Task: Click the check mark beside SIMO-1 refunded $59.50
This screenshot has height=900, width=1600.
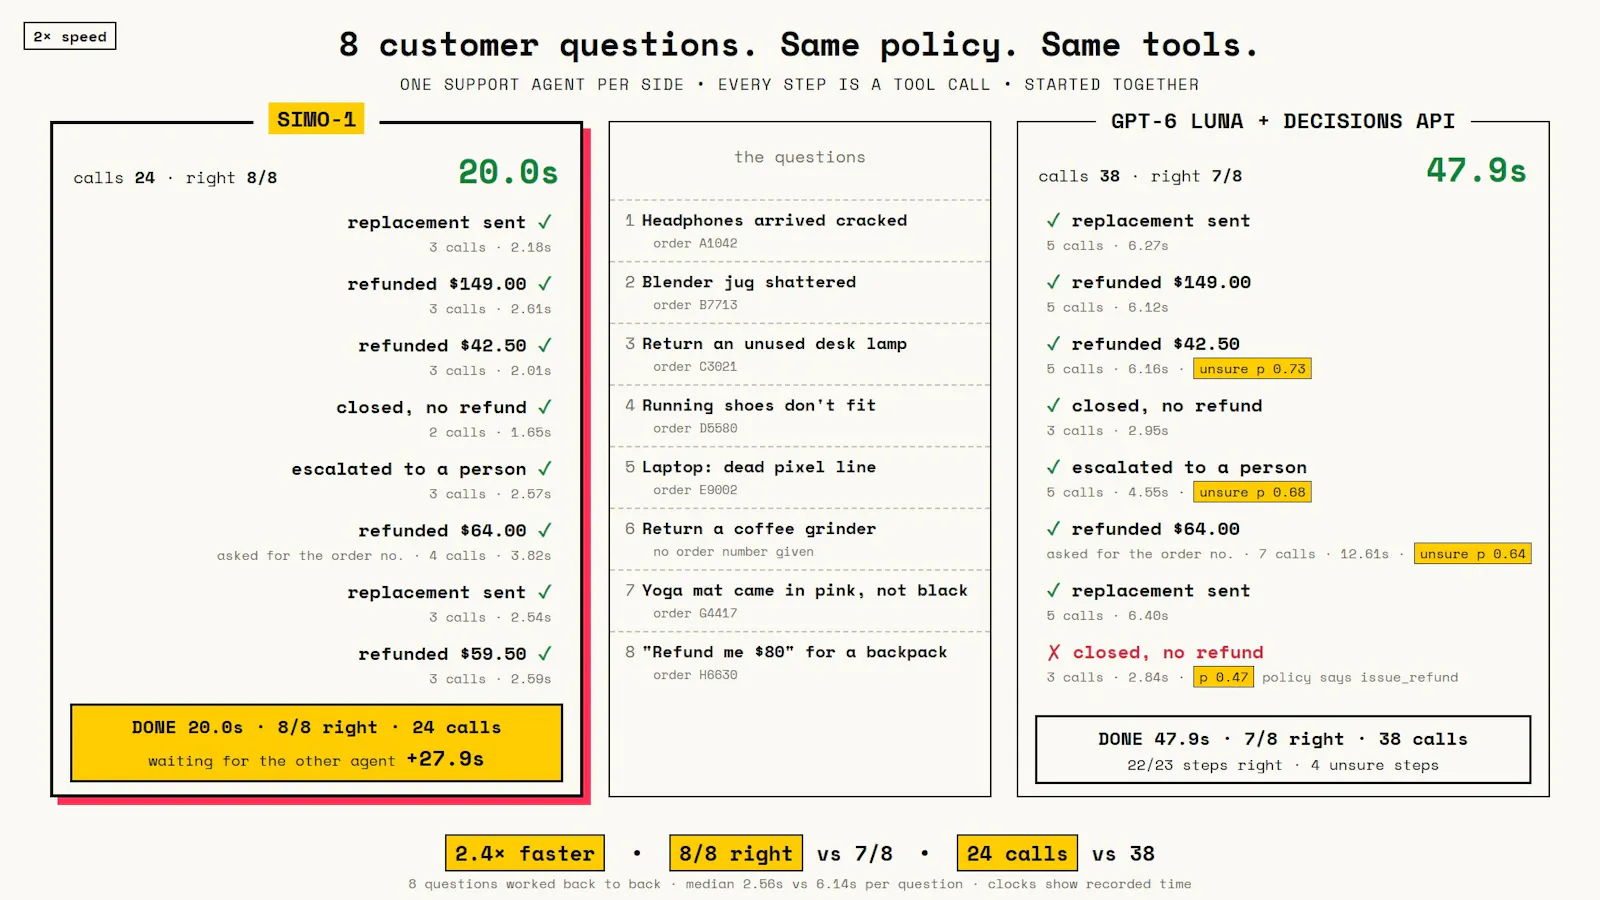Action: 545,654
